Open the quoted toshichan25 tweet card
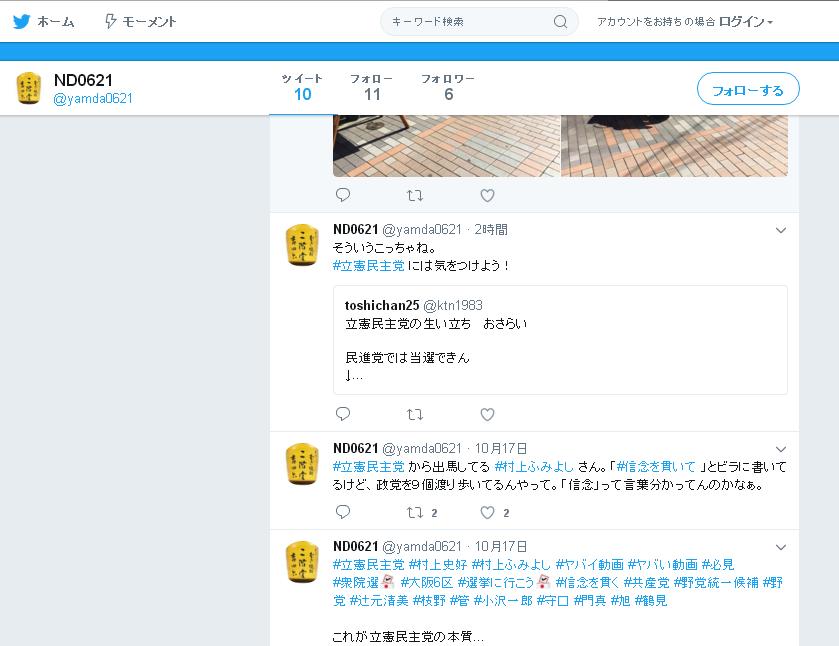The image size is (839, 646). [x=560, y=340]
